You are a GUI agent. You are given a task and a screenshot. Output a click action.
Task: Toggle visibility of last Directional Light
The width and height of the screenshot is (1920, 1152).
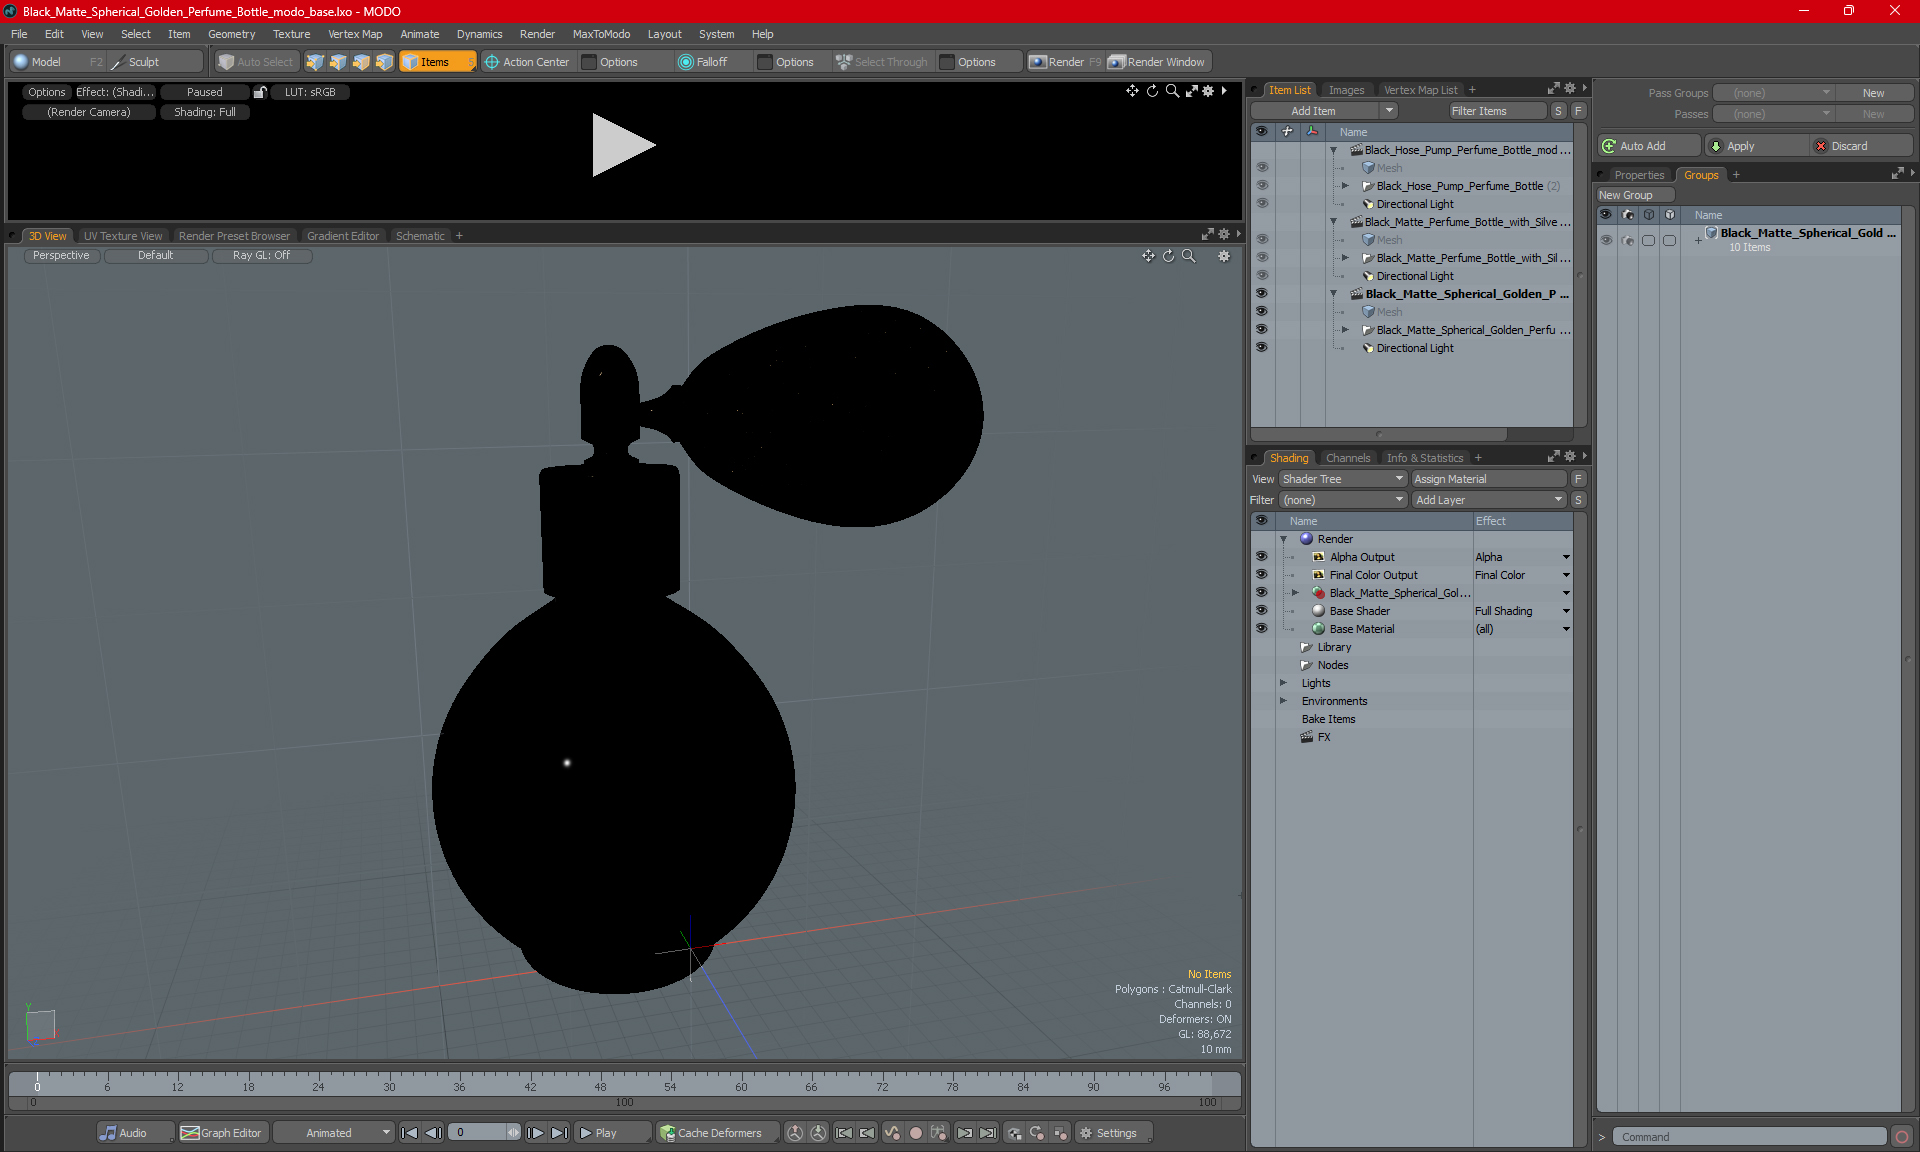click(1261, 347)
